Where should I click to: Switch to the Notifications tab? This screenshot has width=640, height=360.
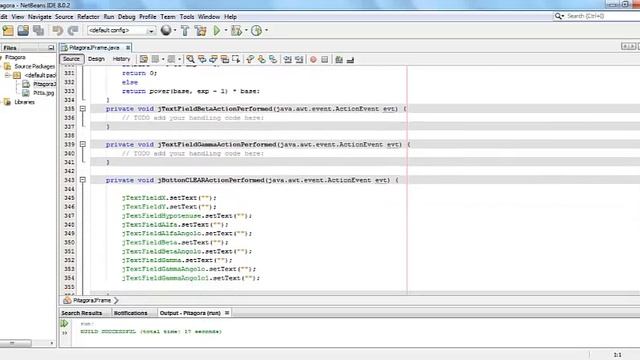tap(131, 313)
